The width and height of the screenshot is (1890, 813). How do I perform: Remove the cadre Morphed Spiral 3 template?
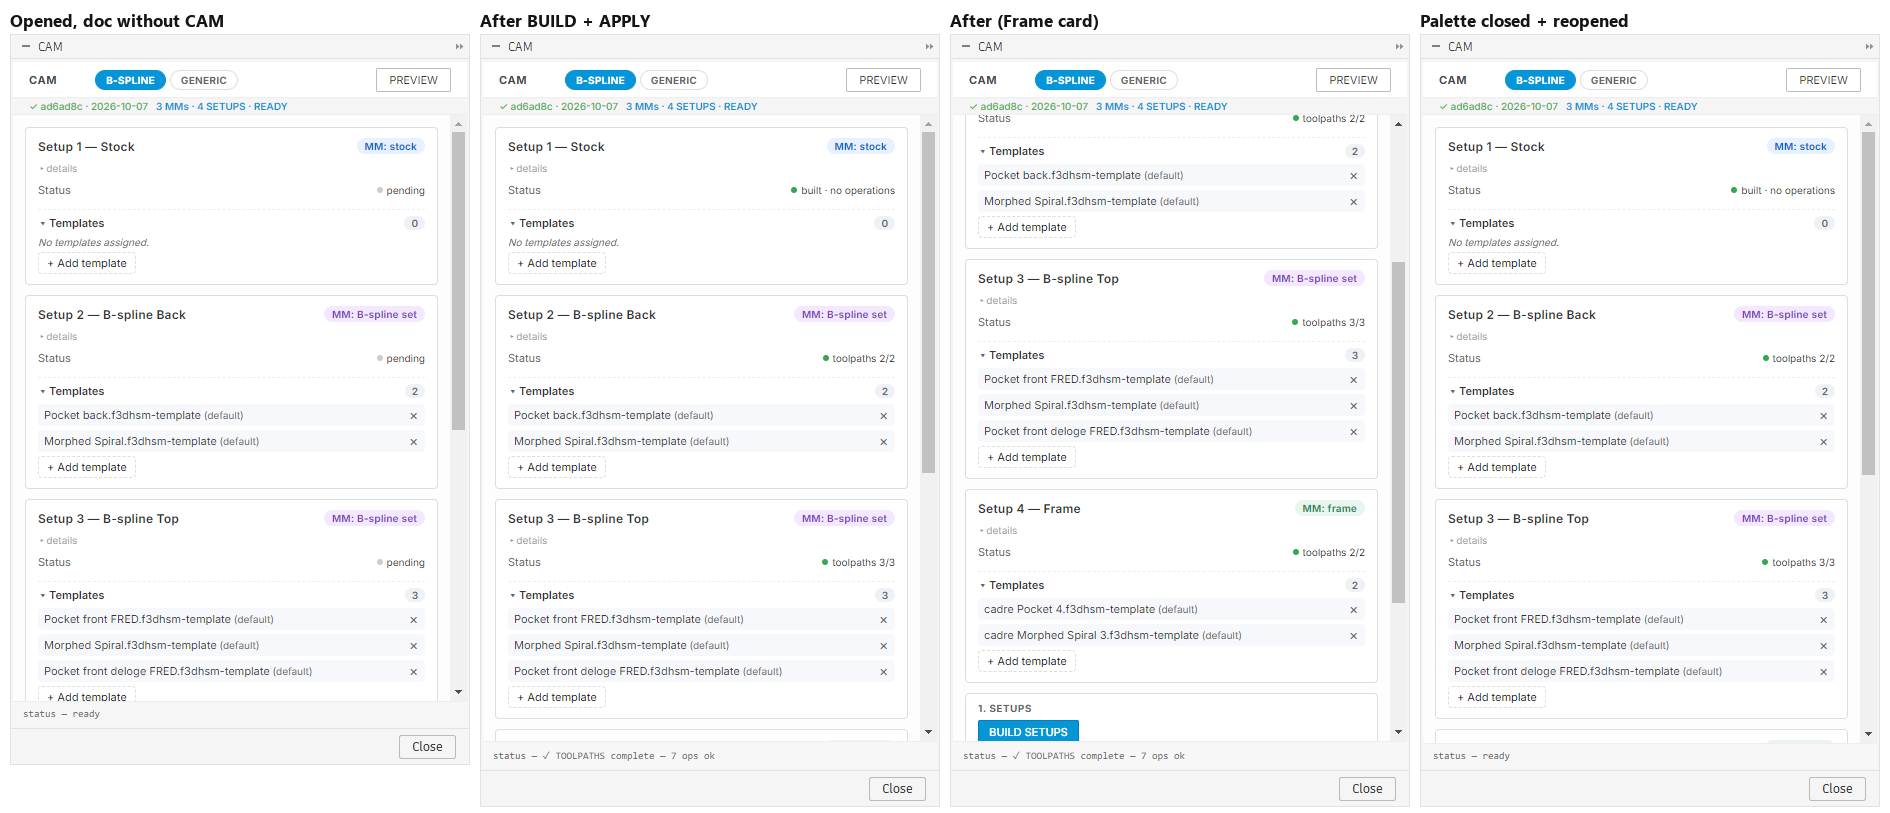click(1354, 636)
